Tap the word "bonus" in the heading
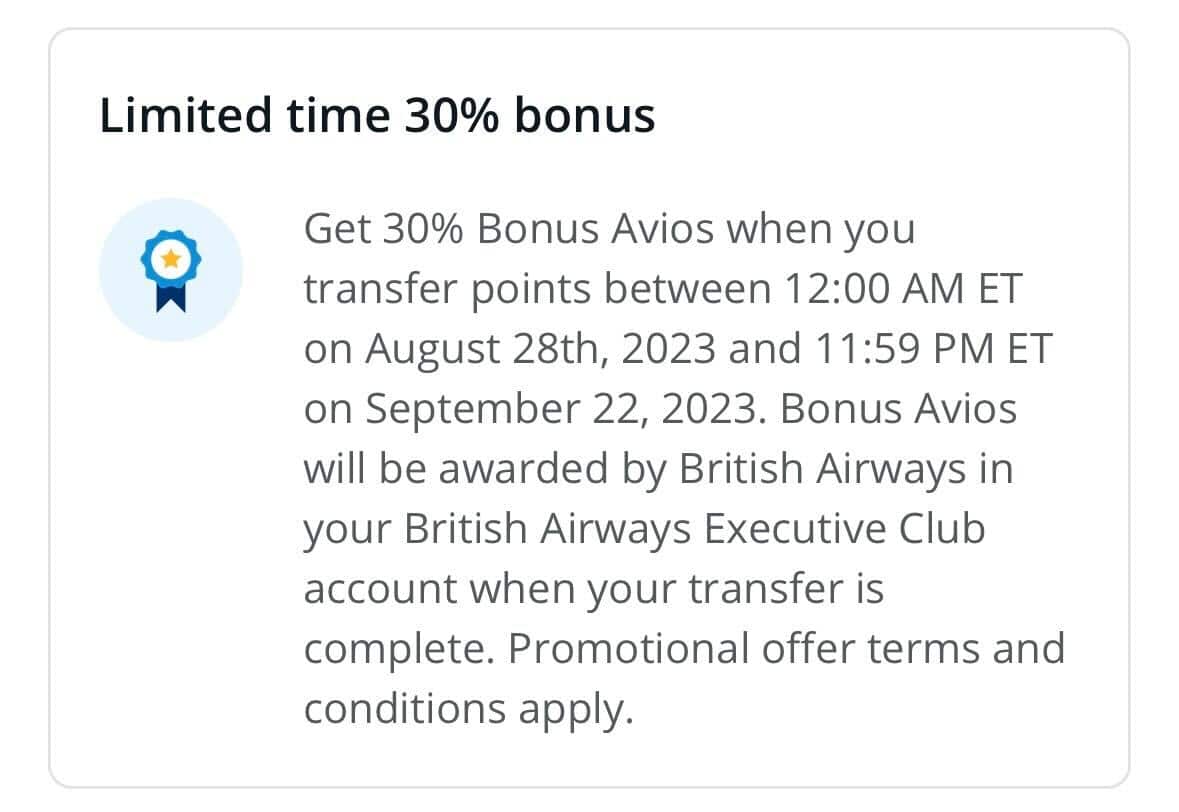The height and width of the screenshot is (812, 1179). coord(584,116)
